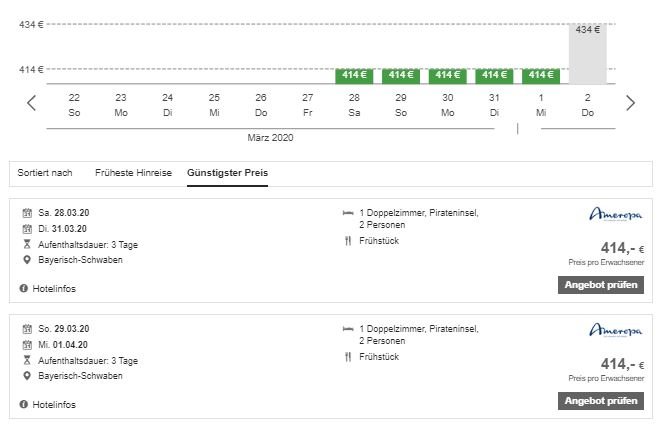Image resolution: width=664 pixels, height=425 pixels.
Task: Click the bed icon in second offer
Action: pyautogui.click(x=347, y=328)
